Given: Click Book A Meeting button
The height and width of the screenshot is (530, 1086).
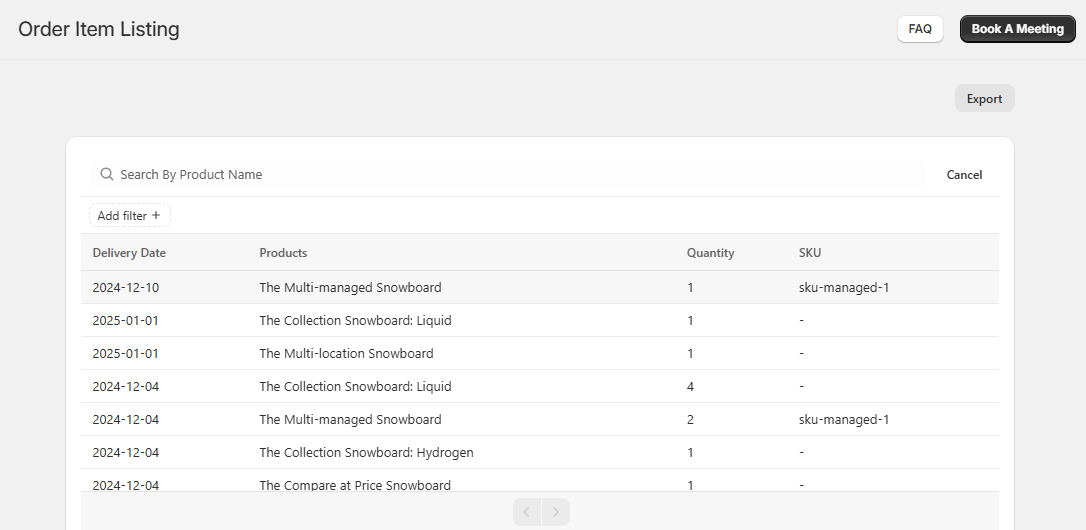Looking at the screenshot, I should coord(1017,29).
